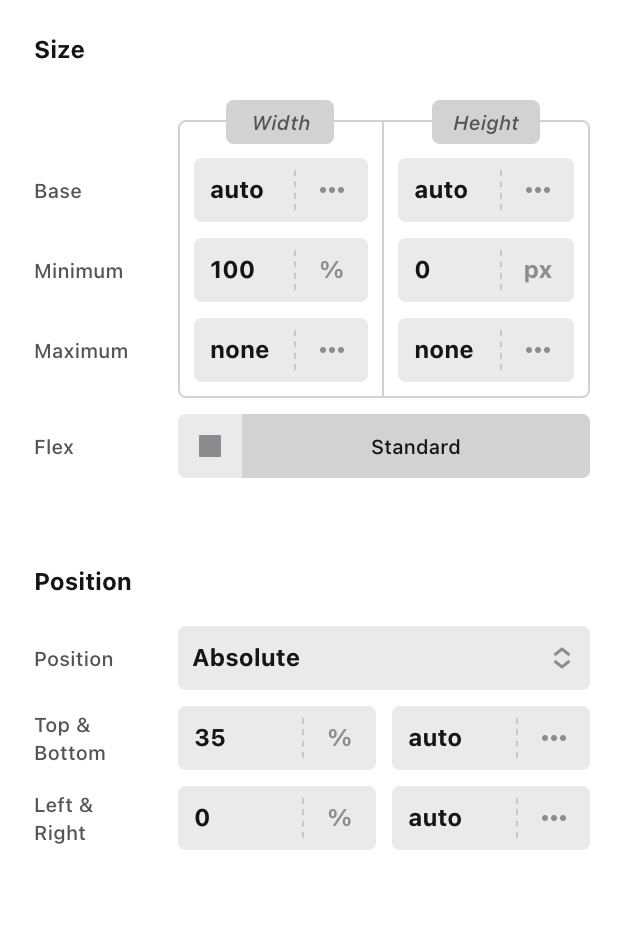624x926 pixels.
Task: Toggle the Left value percent unit
Action: tap(340, 818)
